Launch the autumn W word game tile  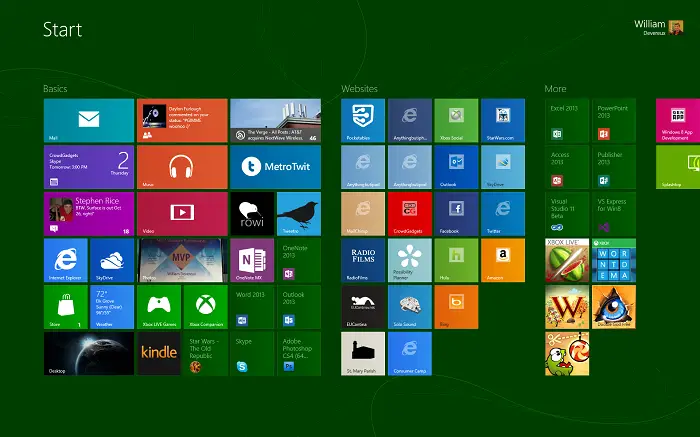567,307
